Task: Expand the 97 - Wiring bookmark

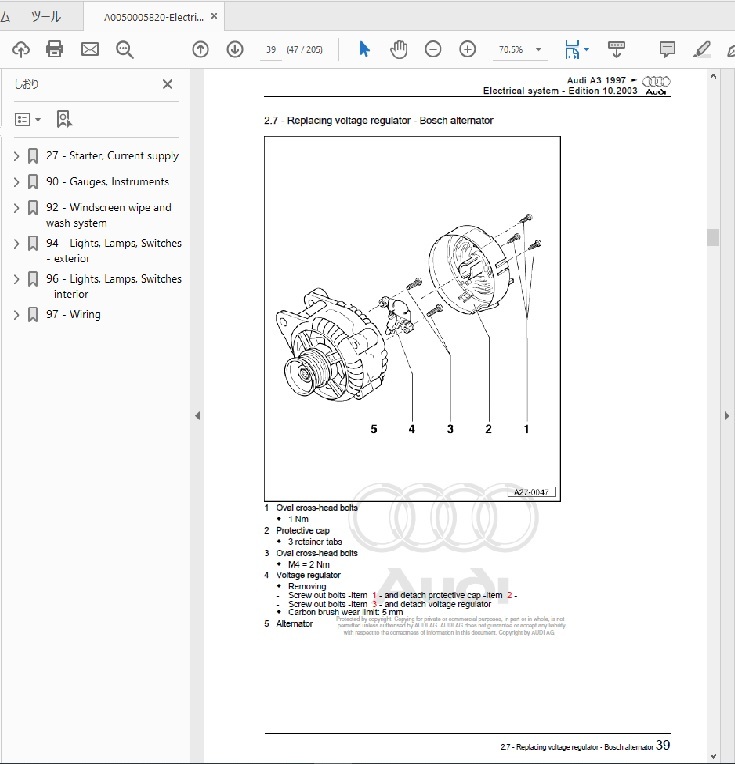Action: click(x=17, y=315)
